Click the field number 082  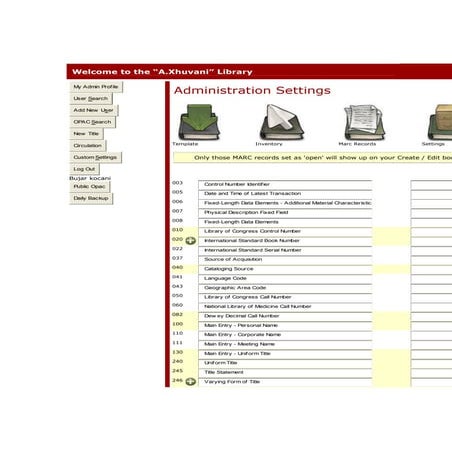coord(177,314)
